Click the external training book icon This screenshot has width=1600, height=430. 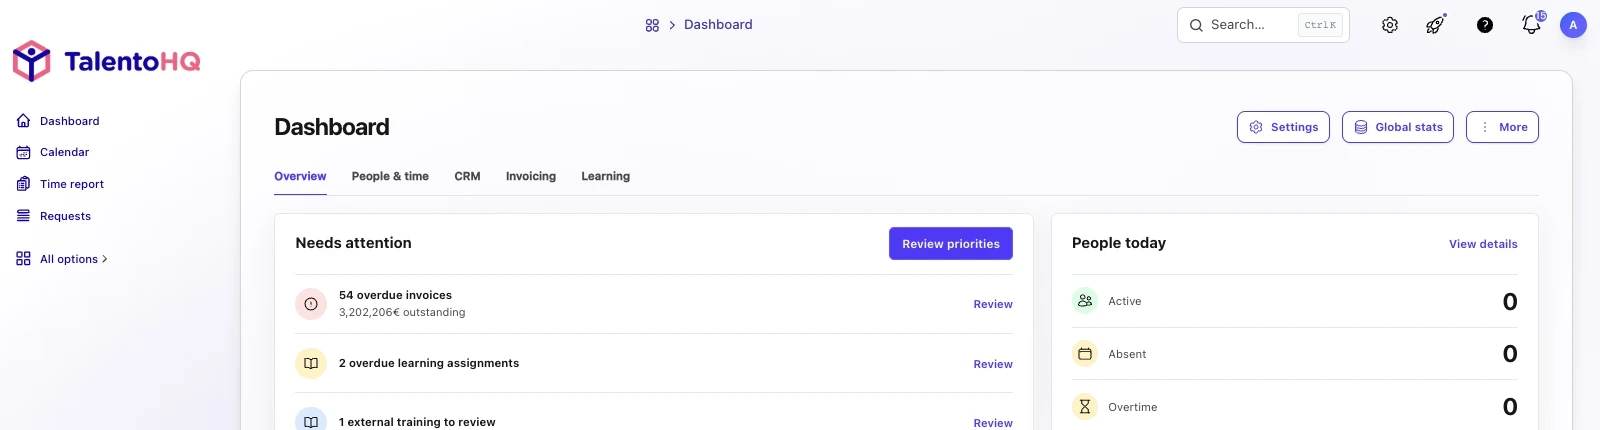[x=311, y=421]
